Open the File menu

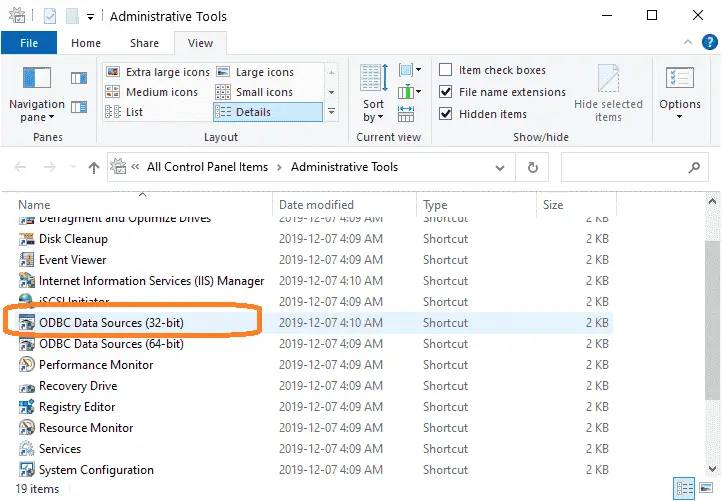pyautogui.click(x=29, y=43)
